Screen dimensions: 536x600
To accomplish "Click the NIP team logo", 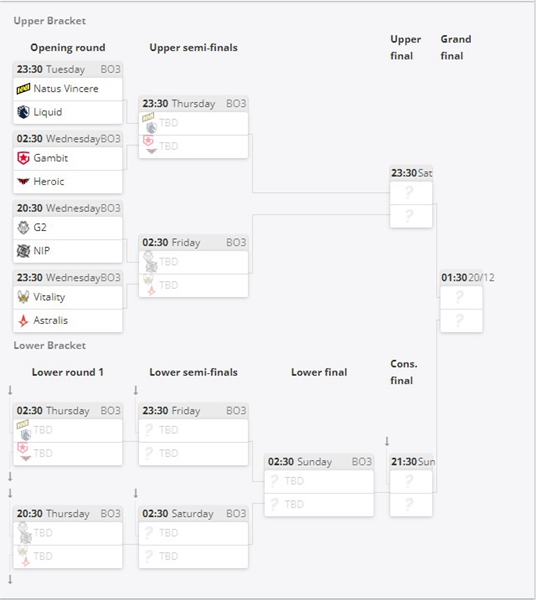I will click(x=23, y=251).
